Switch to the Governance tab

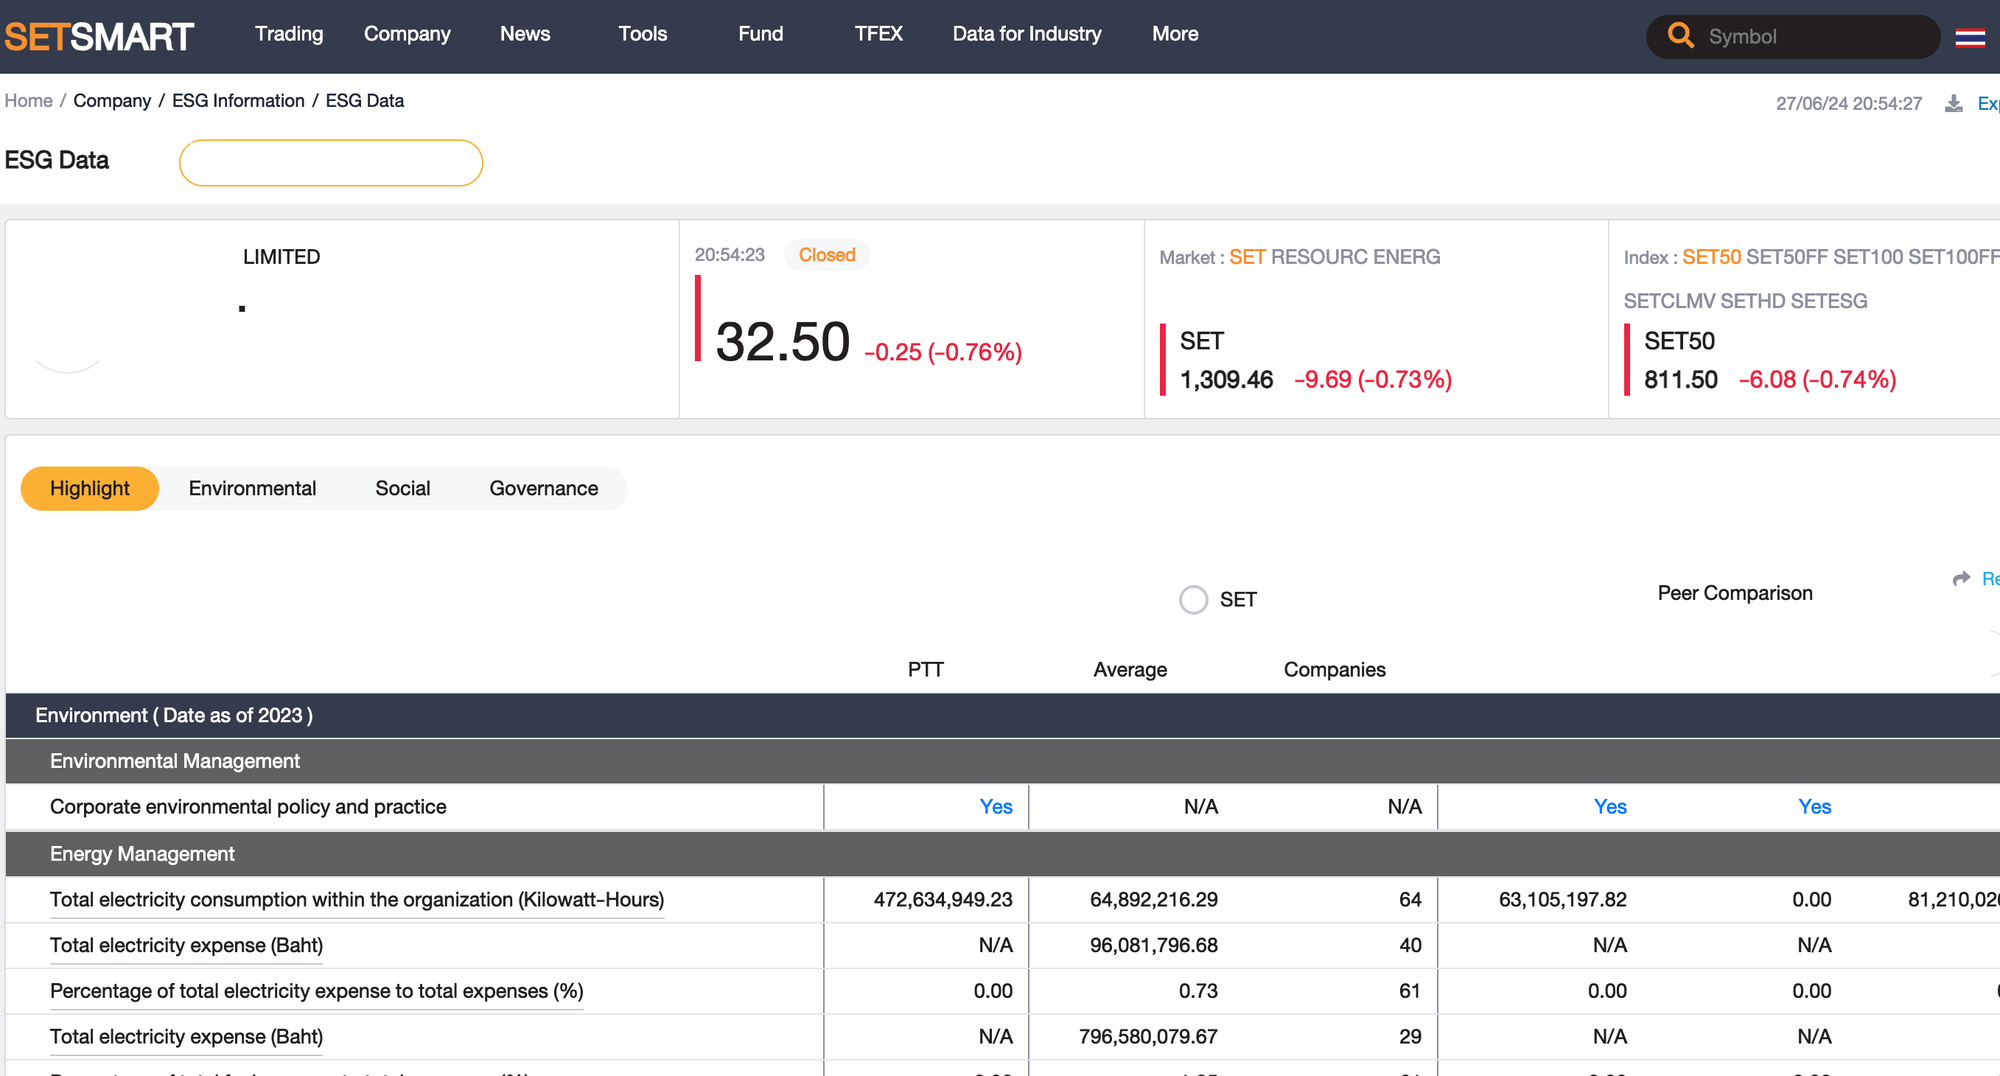click(x=544, y=488)
